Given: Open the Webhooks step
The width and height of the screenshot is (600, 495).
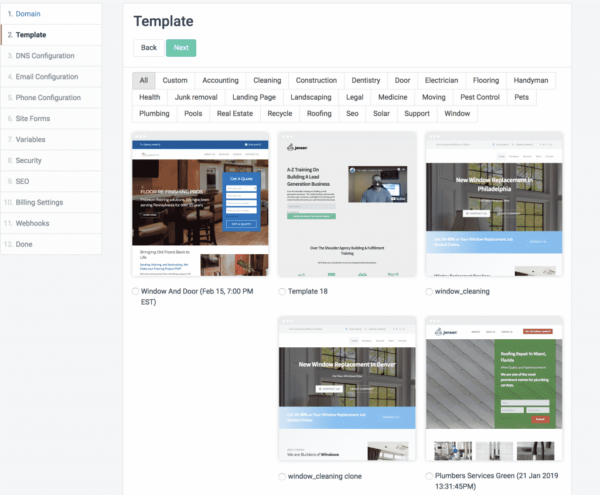Looking at the screenshot, I should pos(51,223).
